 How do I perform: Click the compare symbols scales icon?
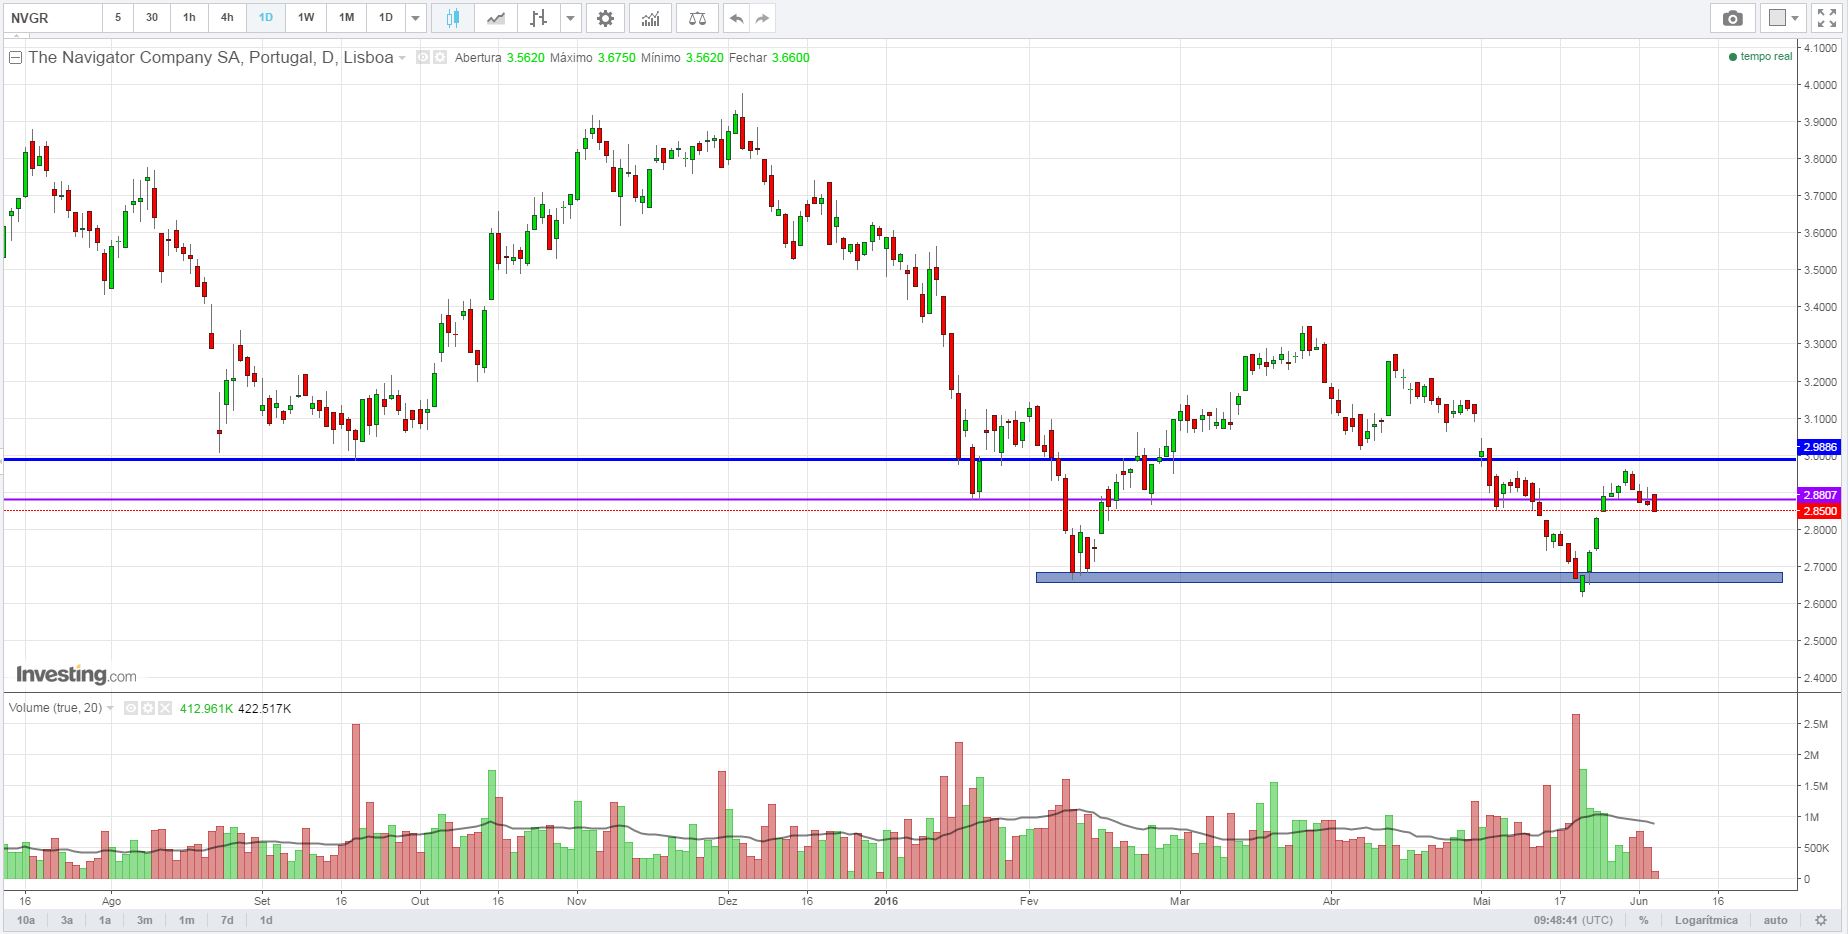click(x=697, y=18)
